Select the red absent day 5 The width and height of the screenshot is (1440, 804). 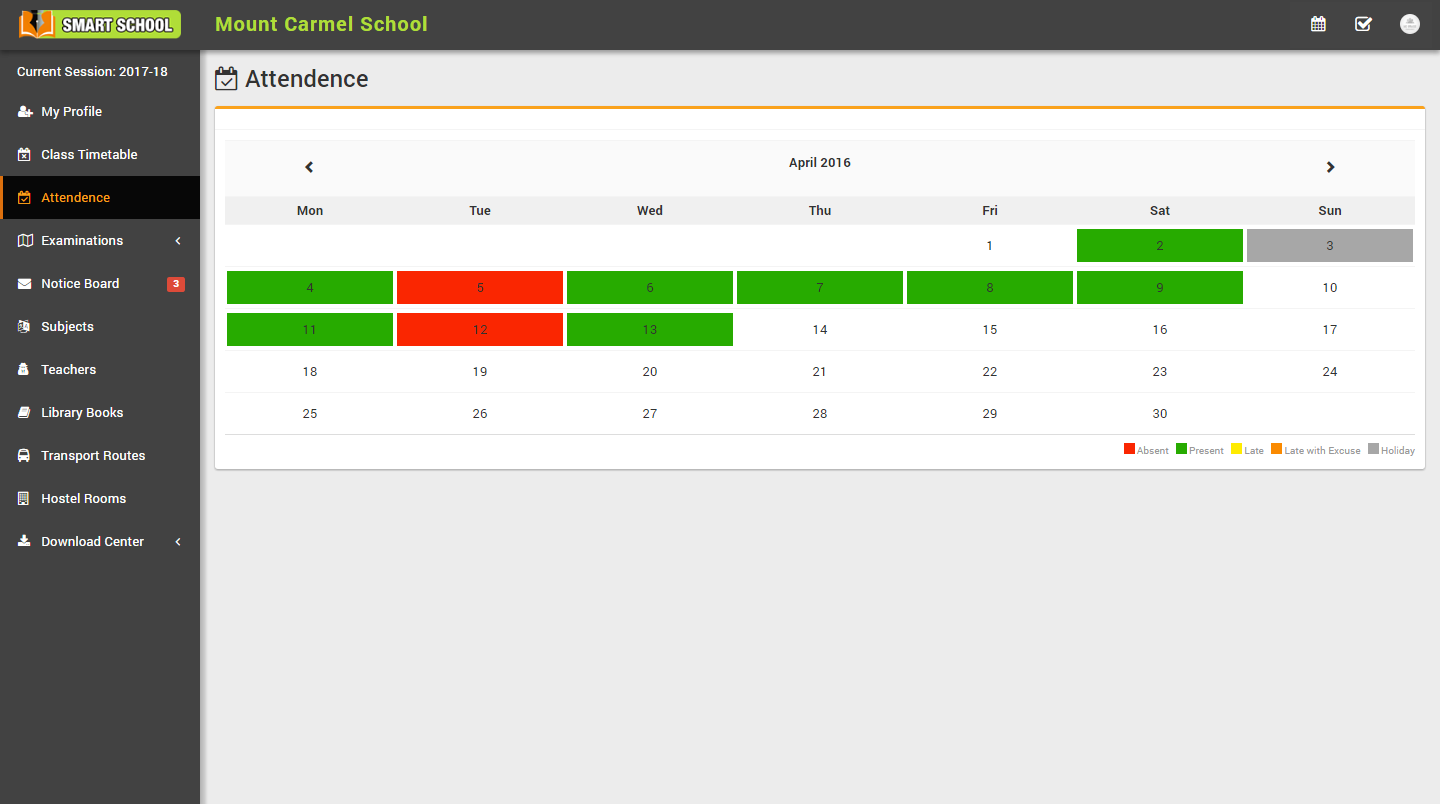click(480, 288)
